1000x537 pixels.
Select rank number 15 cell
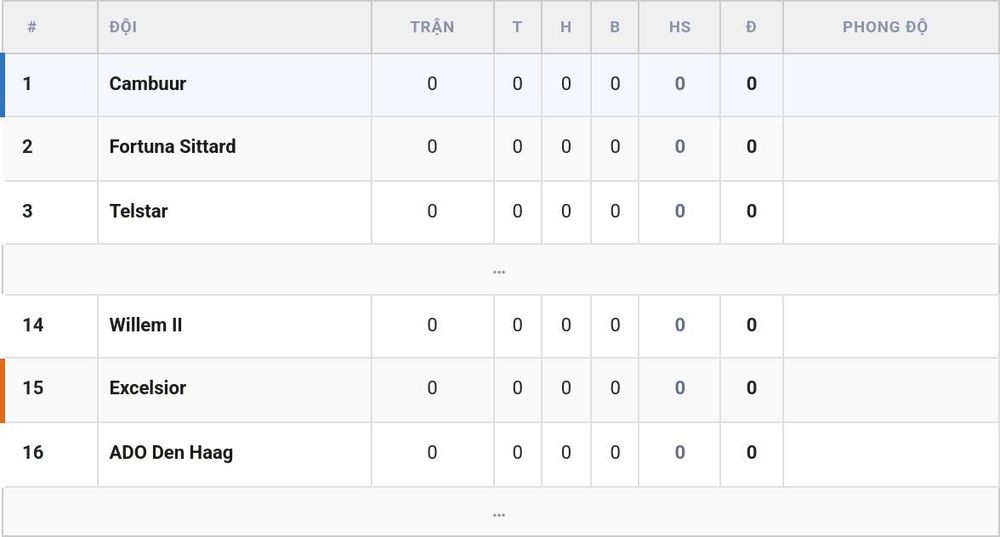(33, 388)
